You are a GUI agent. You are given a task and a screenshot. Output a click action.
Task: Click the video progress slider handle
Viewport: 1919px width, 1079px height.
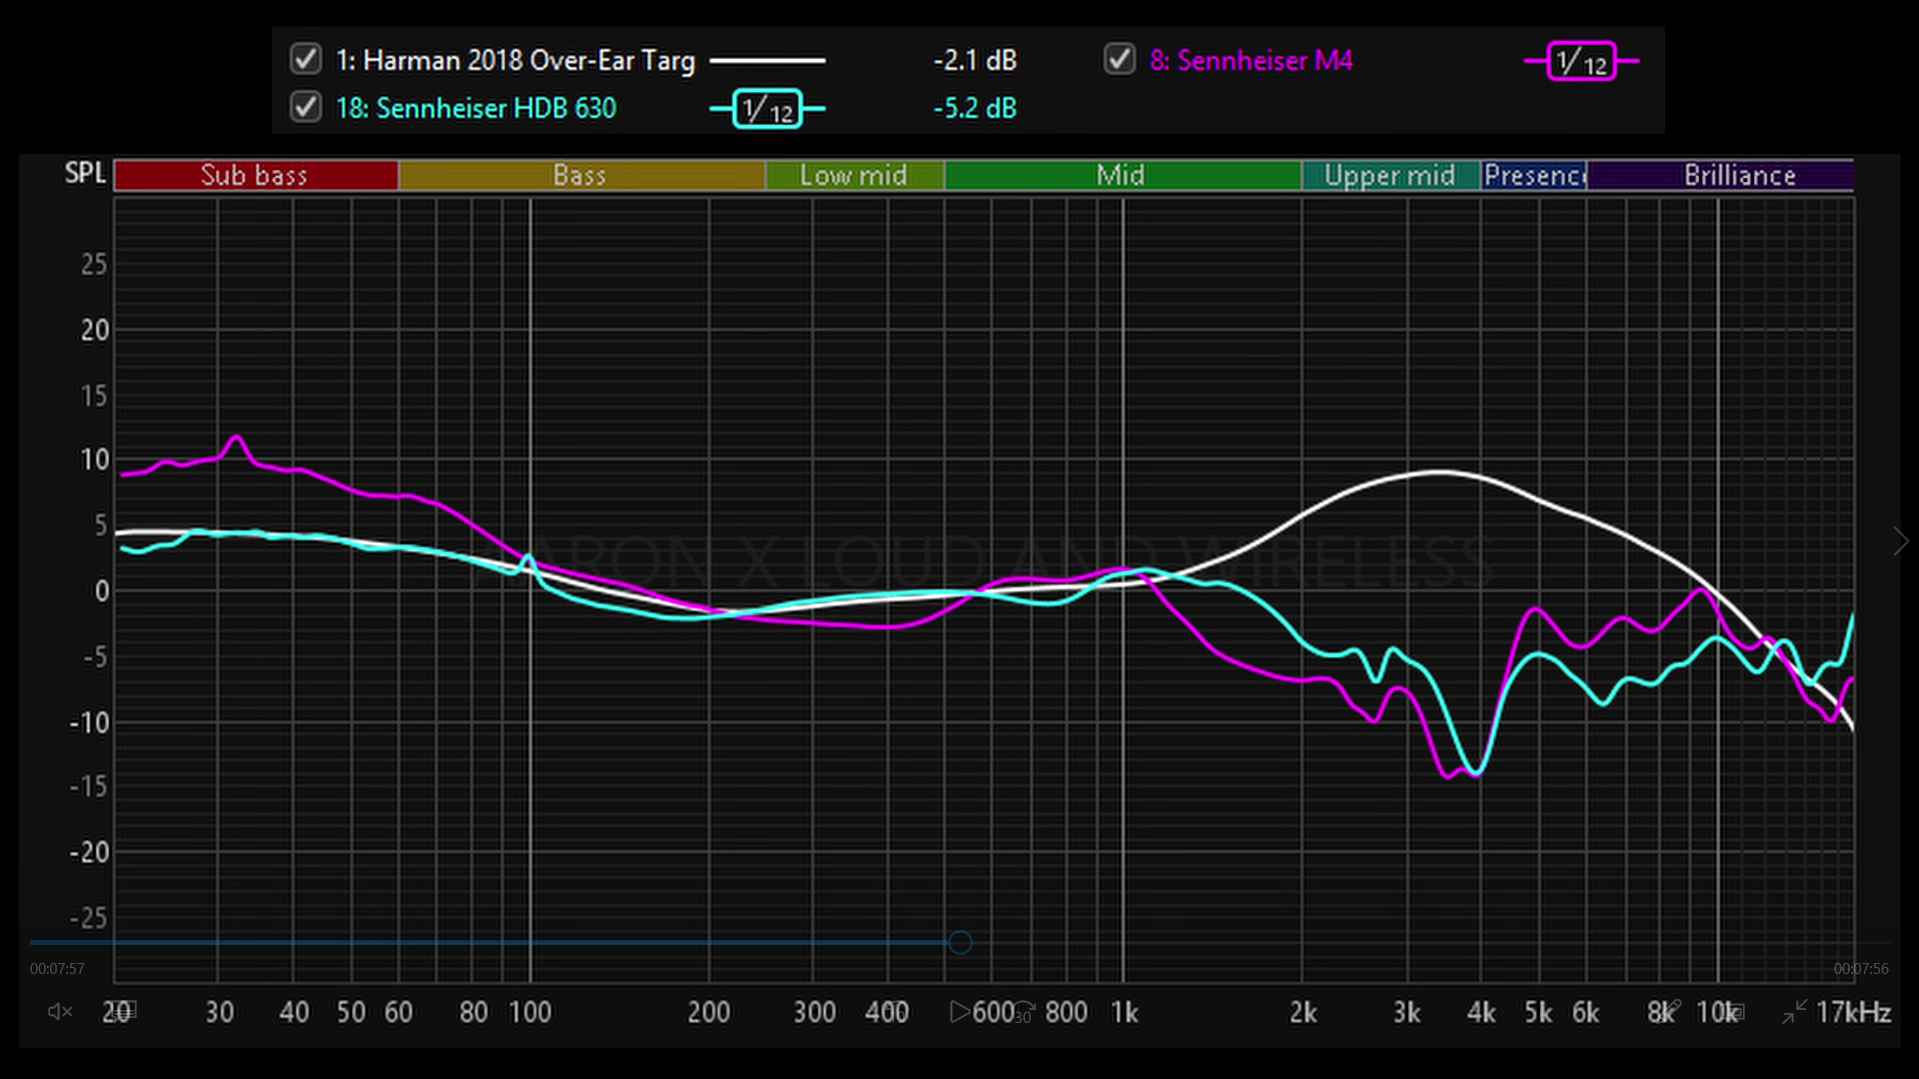pos(960,942)
